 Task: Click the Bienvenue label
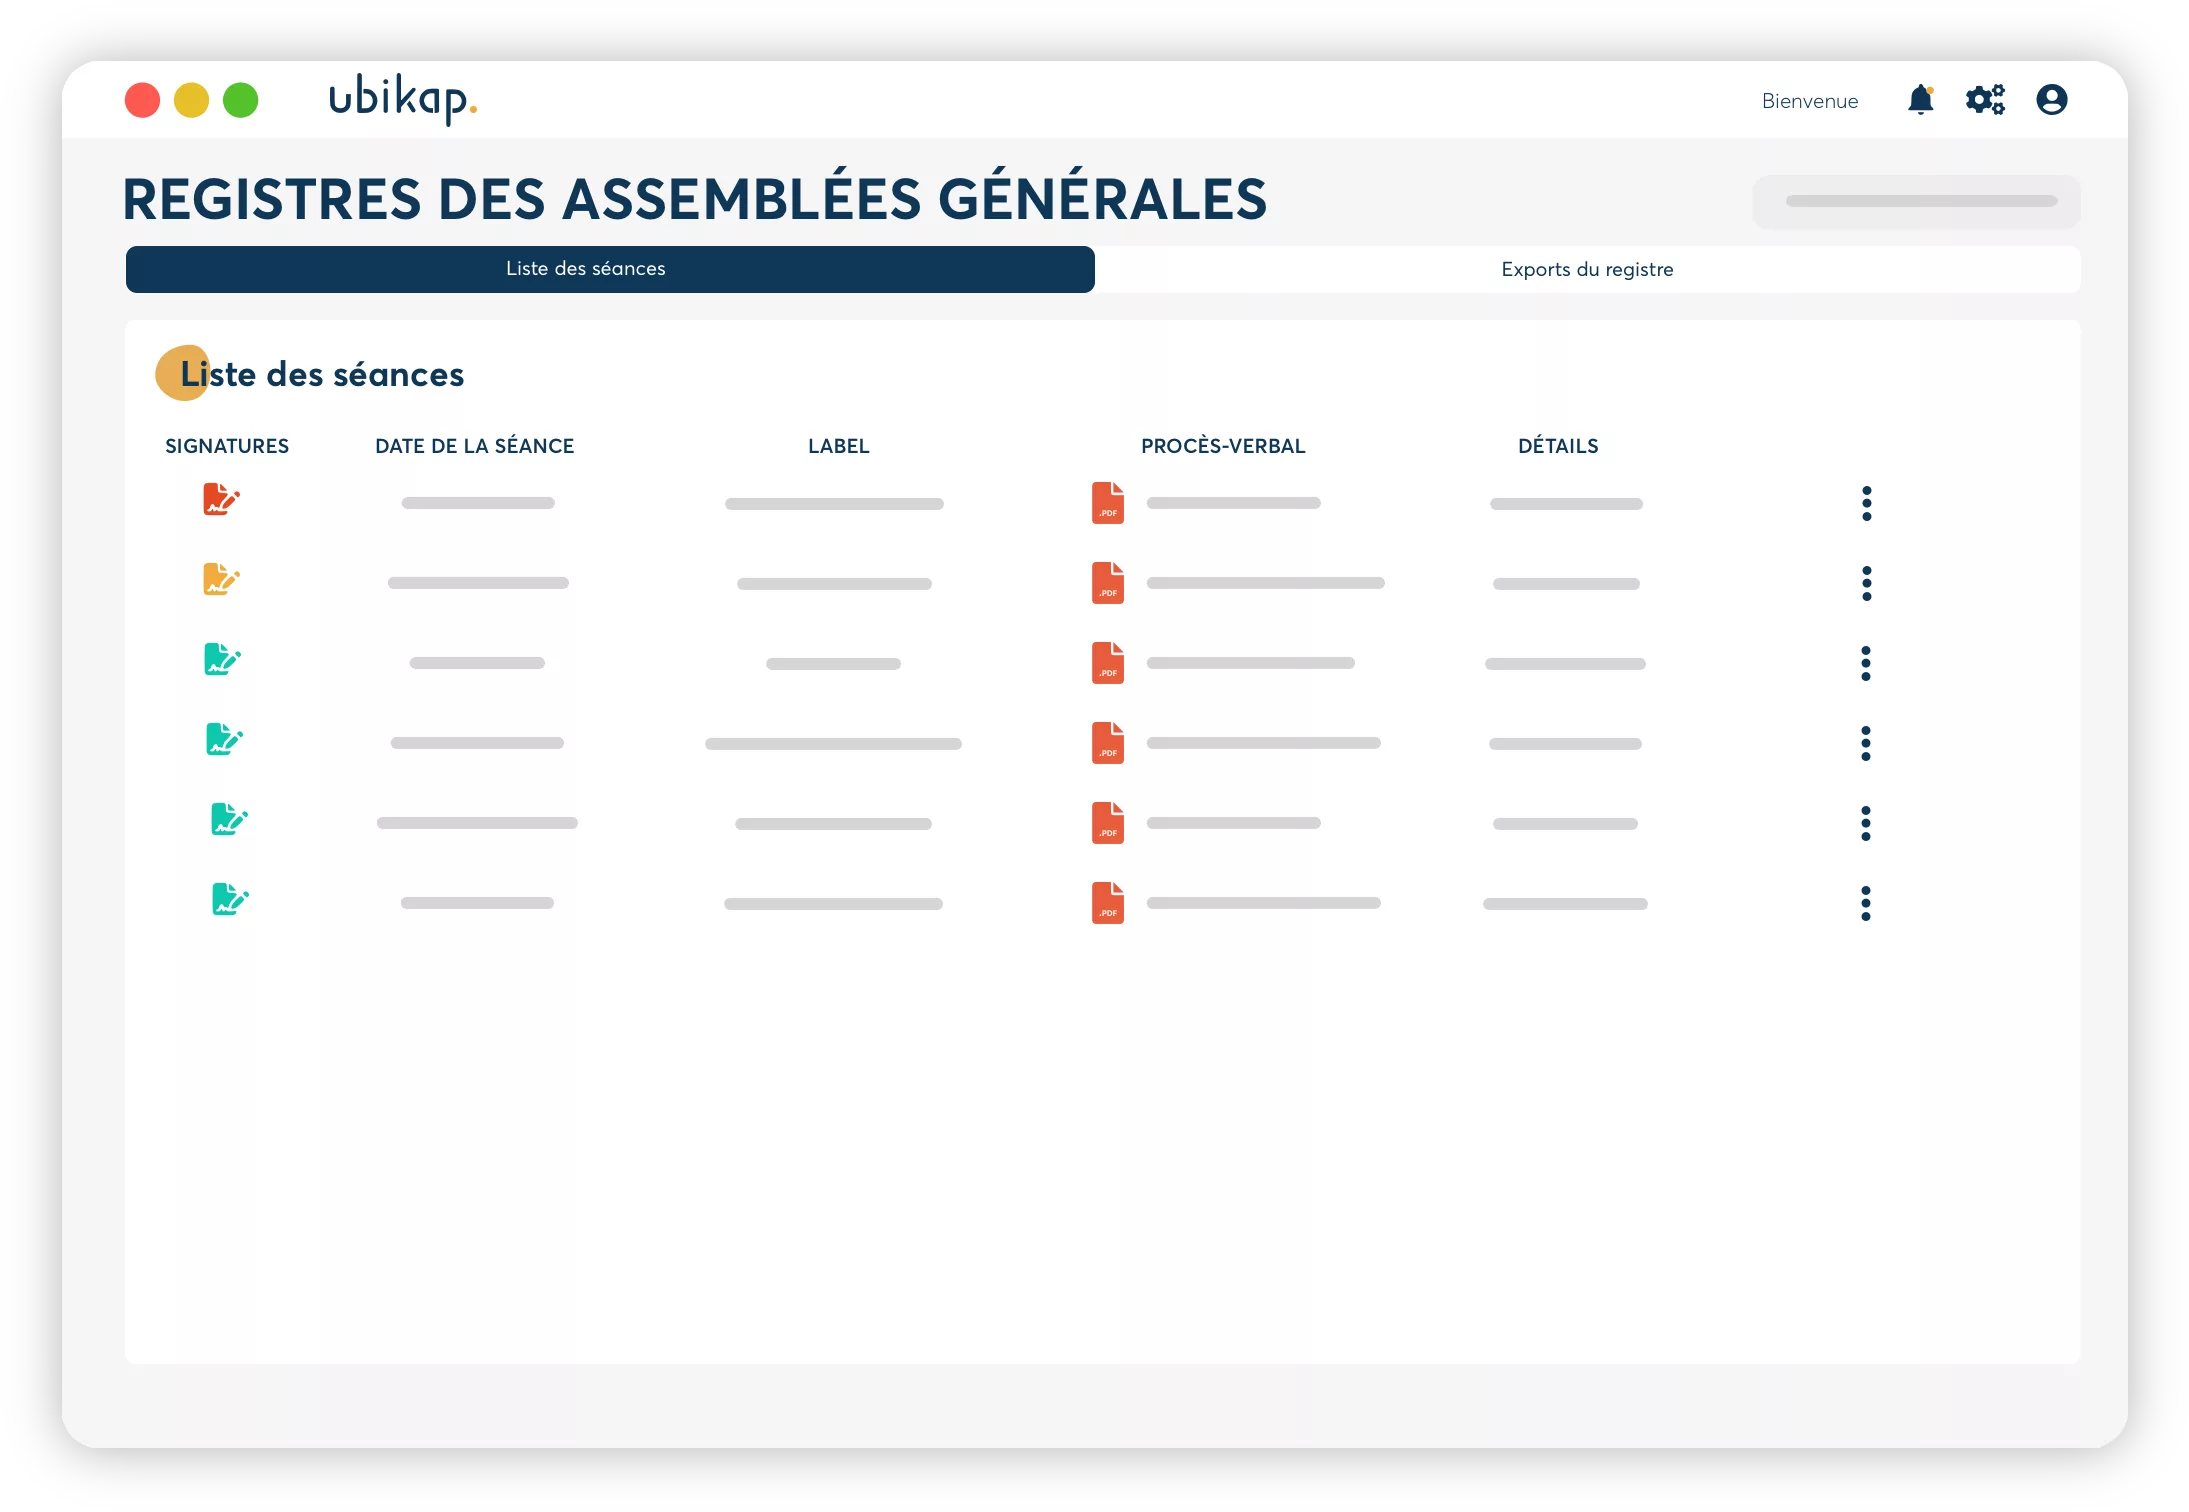coord(1810,100)
